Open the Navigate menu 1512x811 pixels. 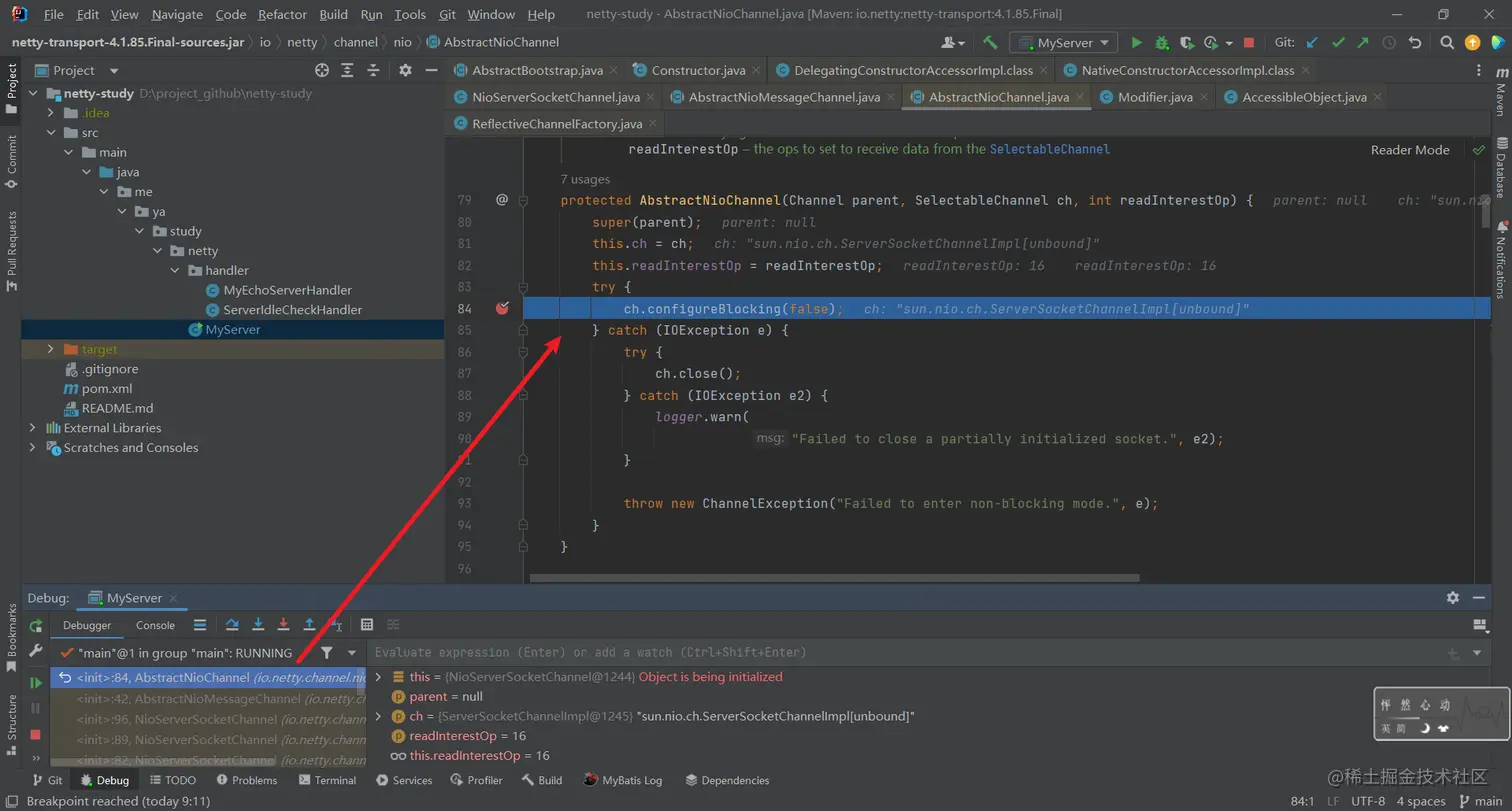[x=177, y=15]
